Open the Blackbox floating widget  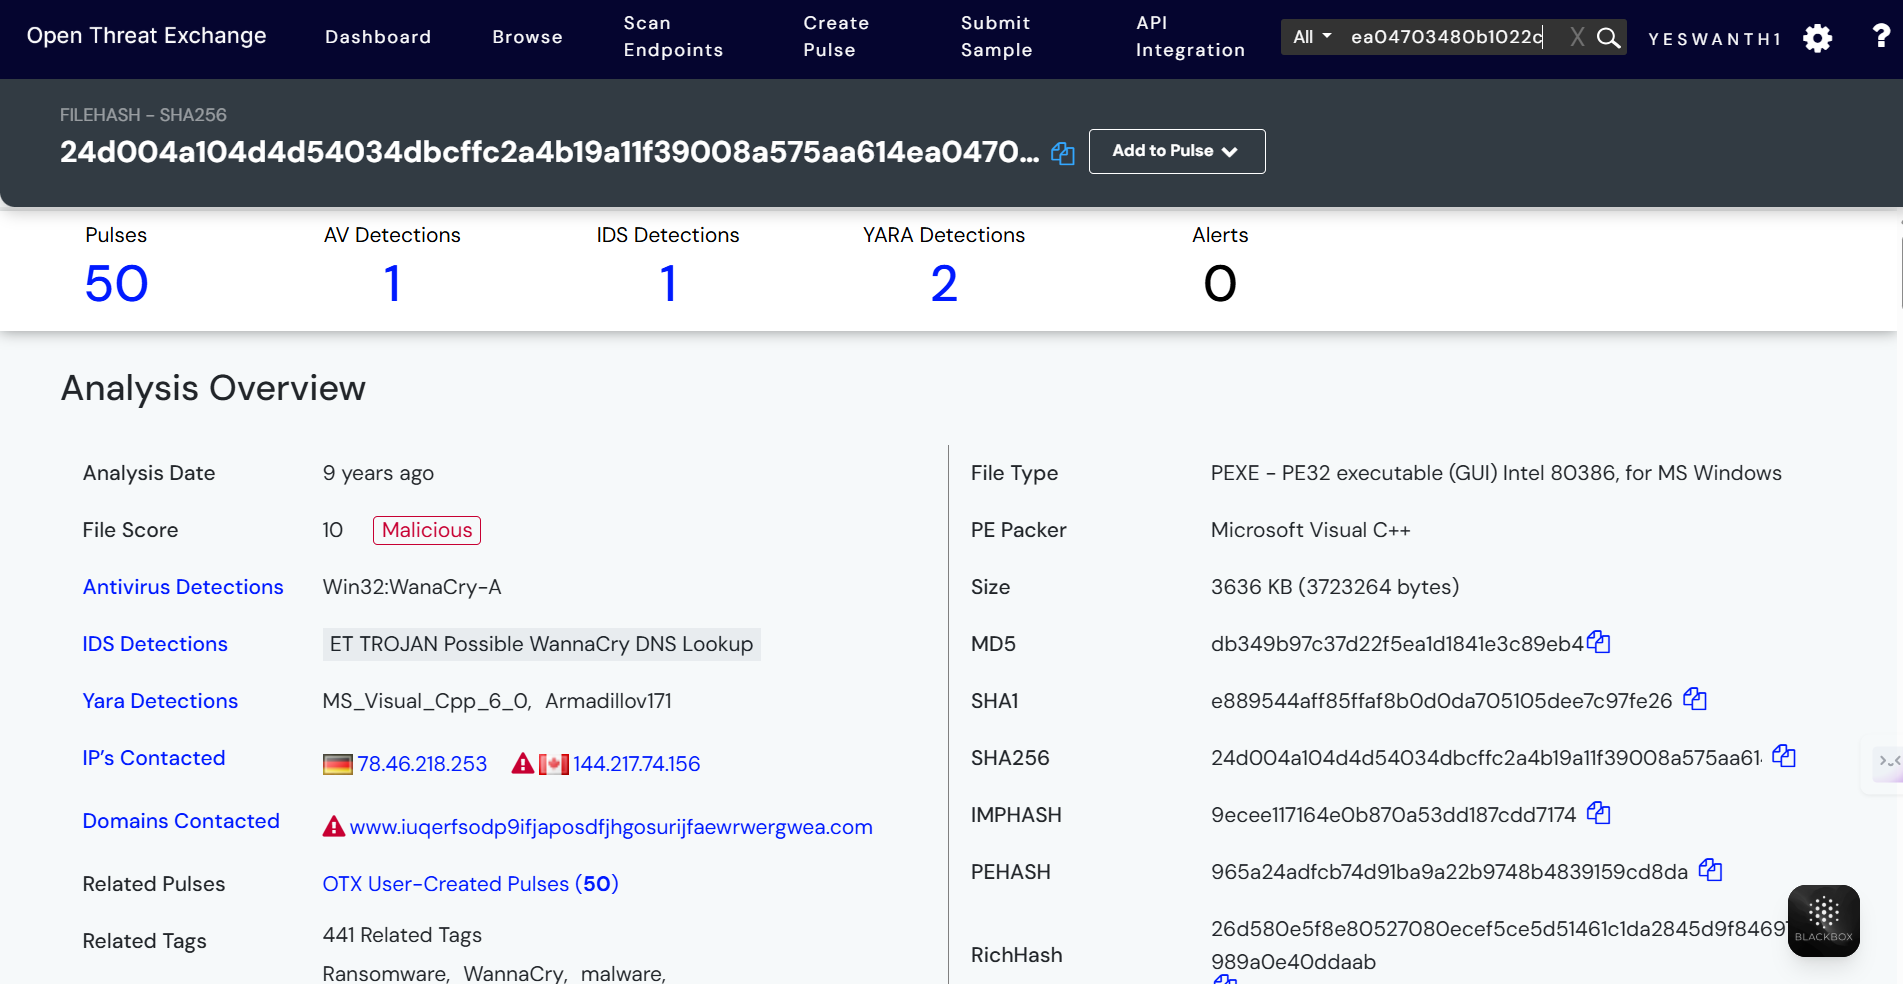coord(1823,921)
